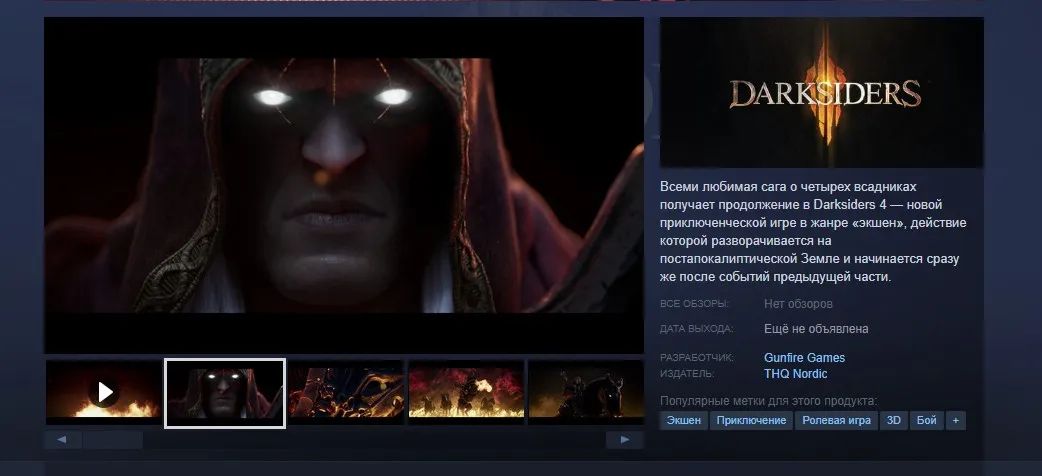1042x476 pixels.
Task: Click the ДАТА ВЫХОДА label
Action: (696, 329)
